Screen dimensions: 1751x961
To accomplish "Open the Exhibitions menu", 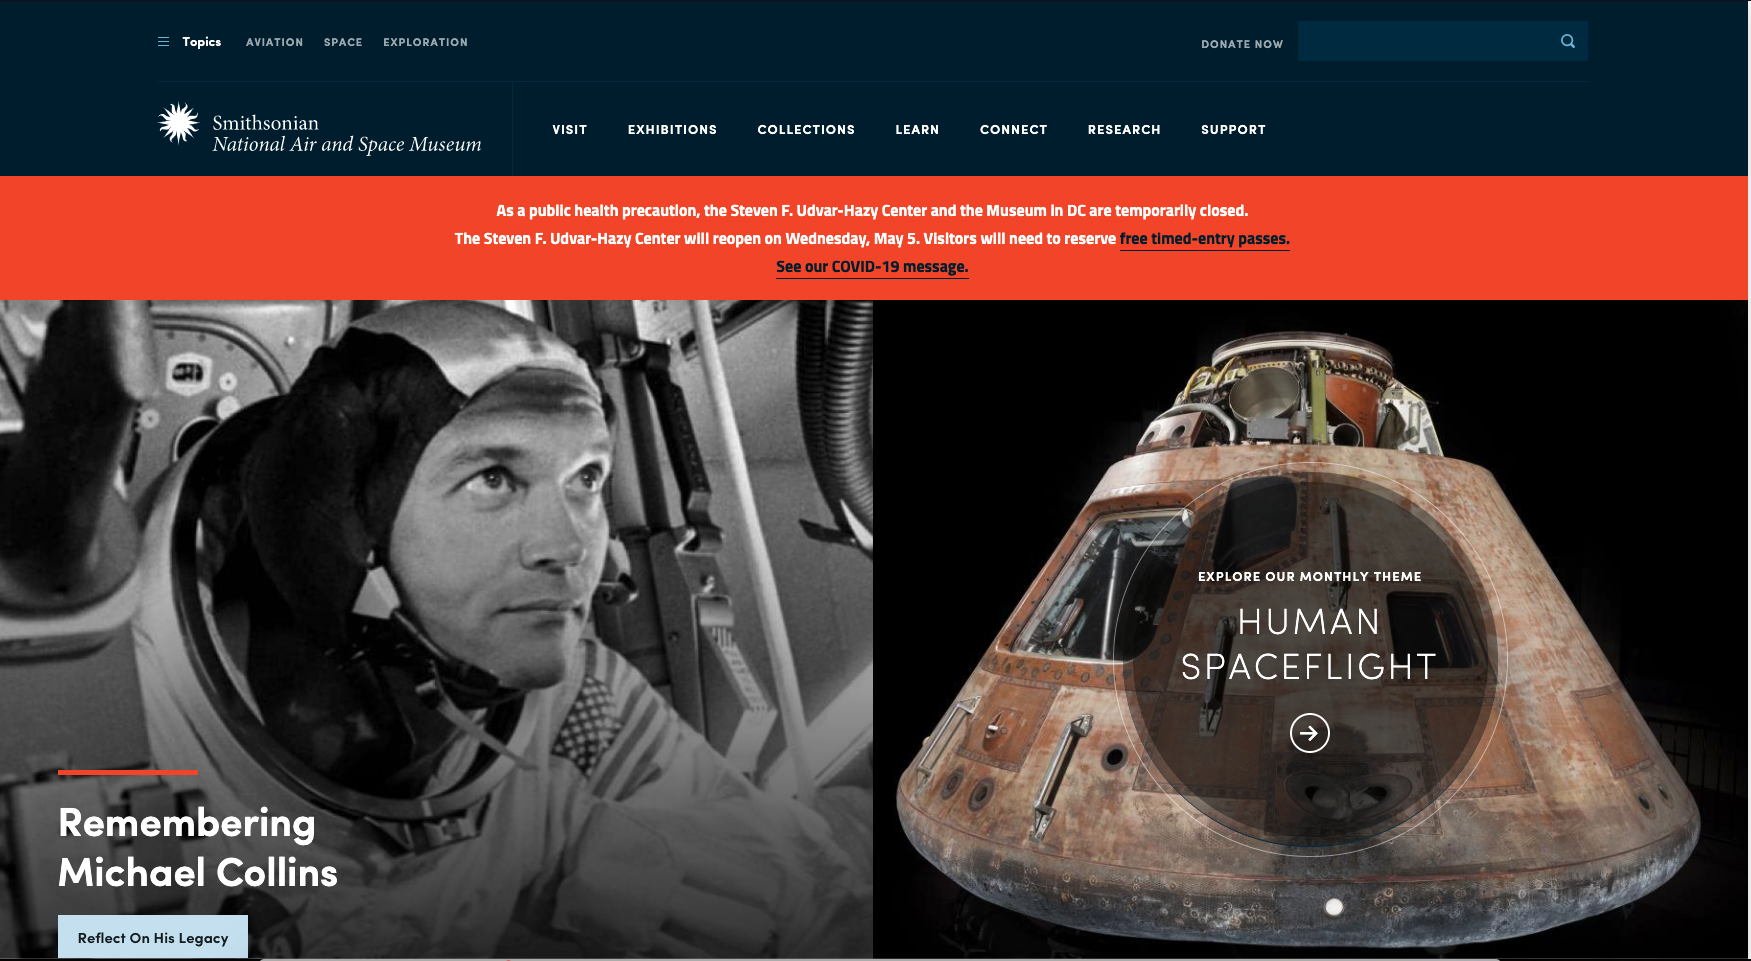I will 672,130.
